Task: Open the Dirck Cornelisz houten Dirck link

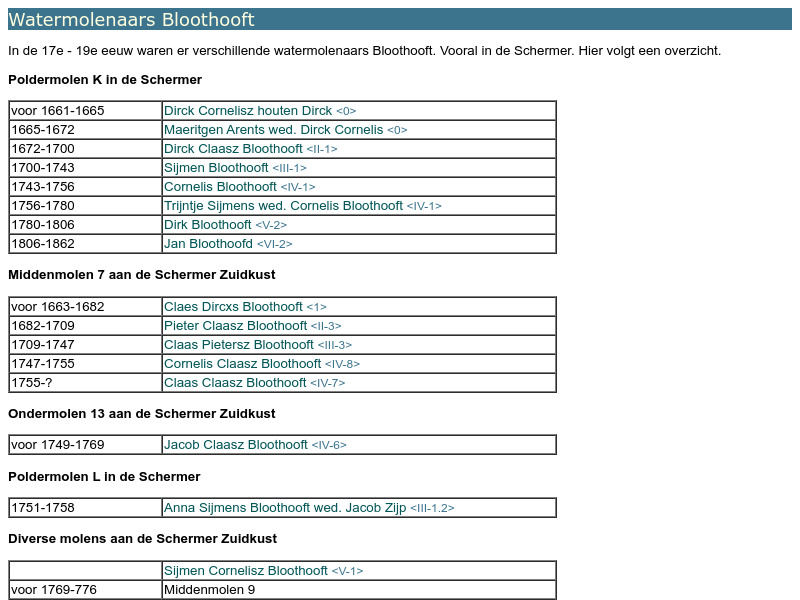Action: coord(259,110)
